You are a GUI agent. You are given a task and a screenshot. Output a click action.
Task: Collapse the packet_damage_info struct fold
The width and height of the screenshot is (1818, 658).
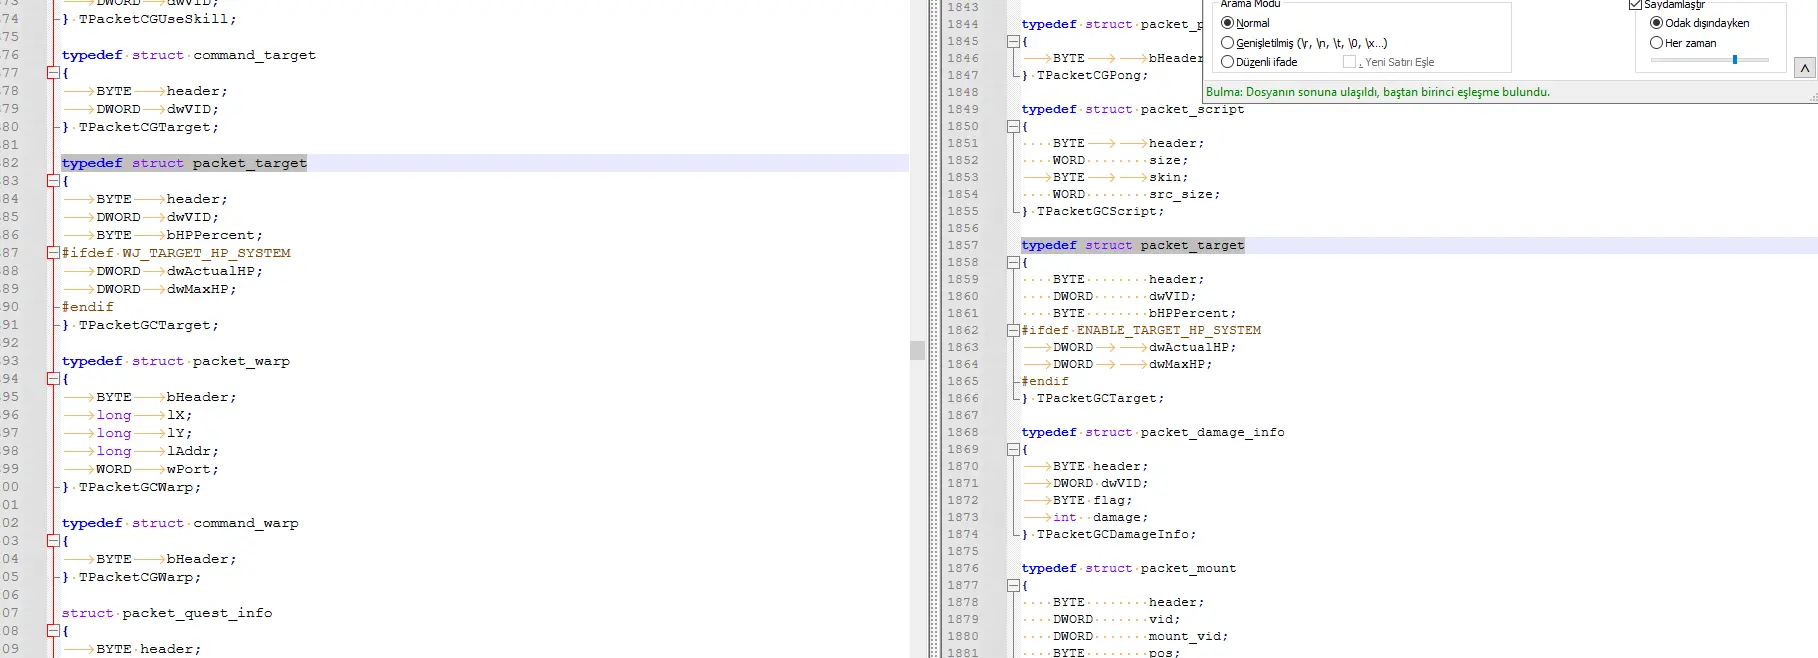coord(1013,450)
